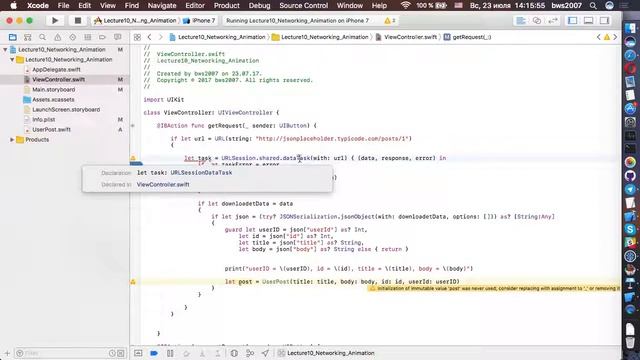The width and height of the screenshot is (640, 360).
Task: Open the Debug navigator tab
Action: click(x=87, y=37)
